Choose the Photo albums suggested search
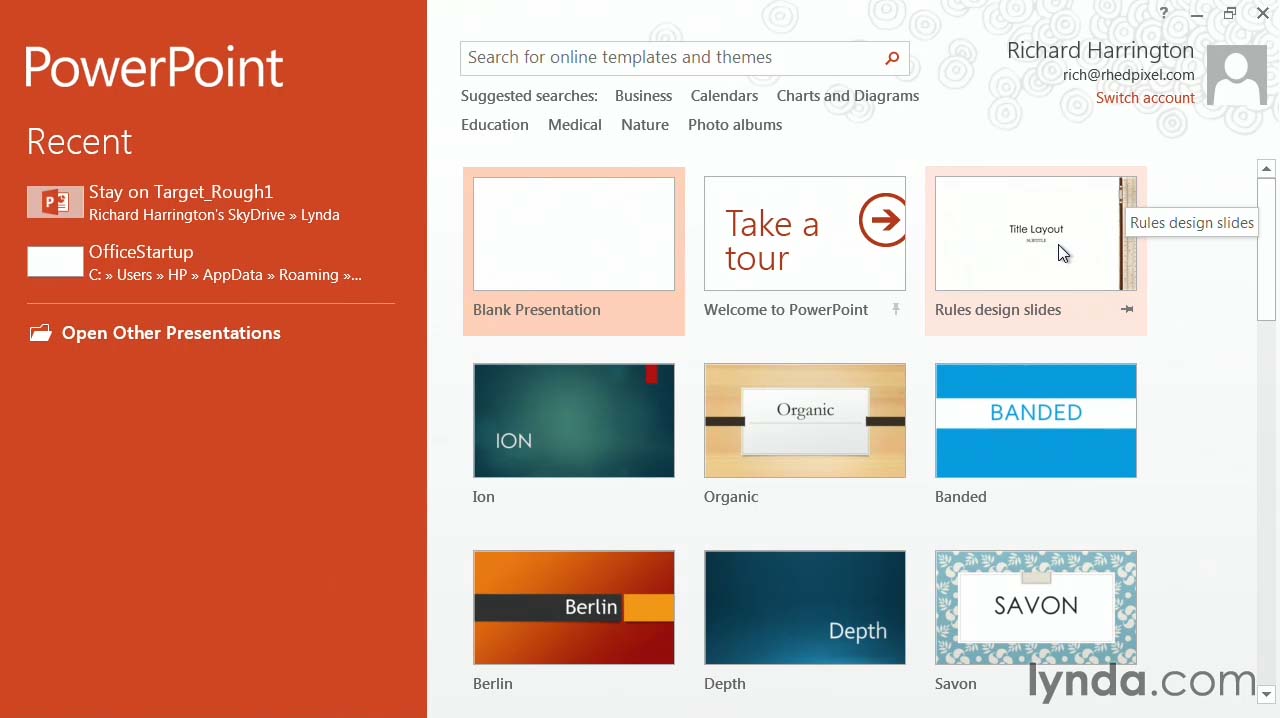1280x718 pixels. 734,125
